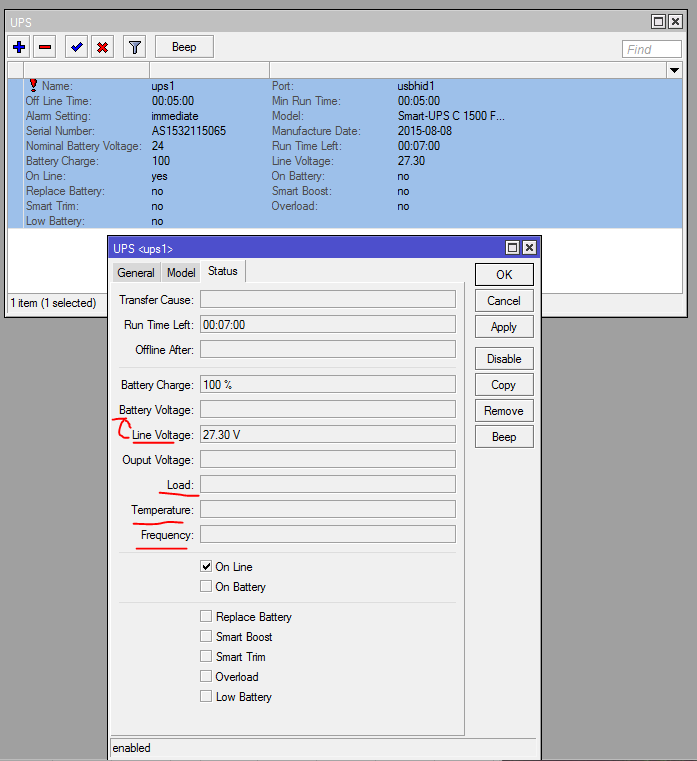Click the red X disable icon
Screen dimensions: 697x761
coord(102,47)
